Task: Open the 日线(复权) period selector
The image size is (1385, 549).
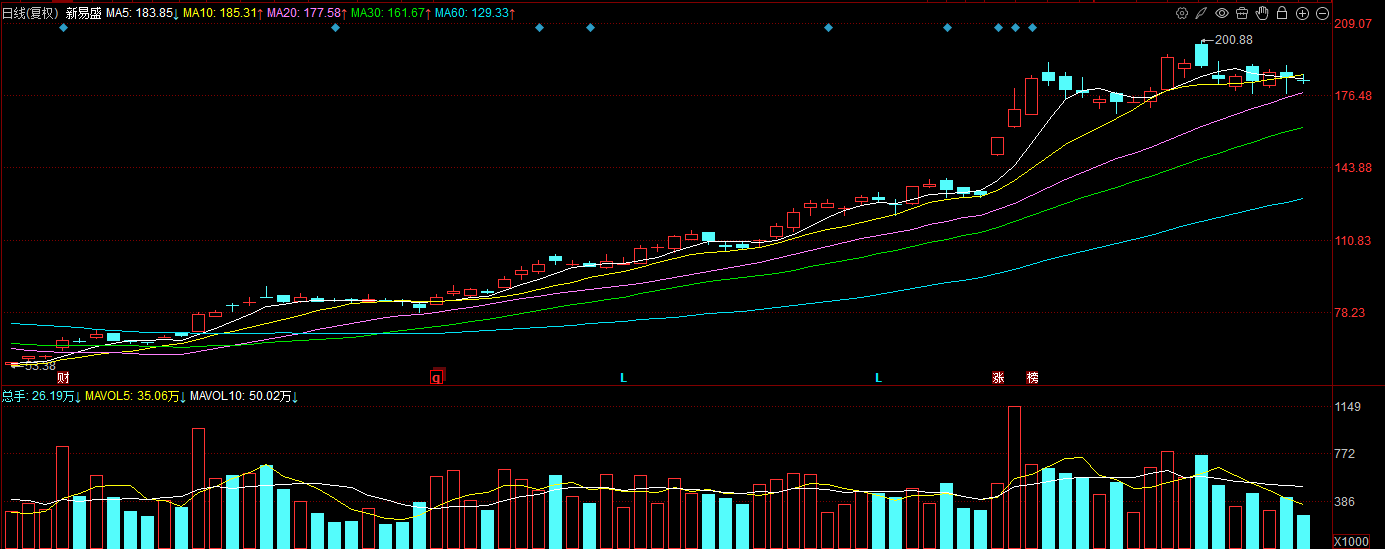Action: click(x=31, y=13)
